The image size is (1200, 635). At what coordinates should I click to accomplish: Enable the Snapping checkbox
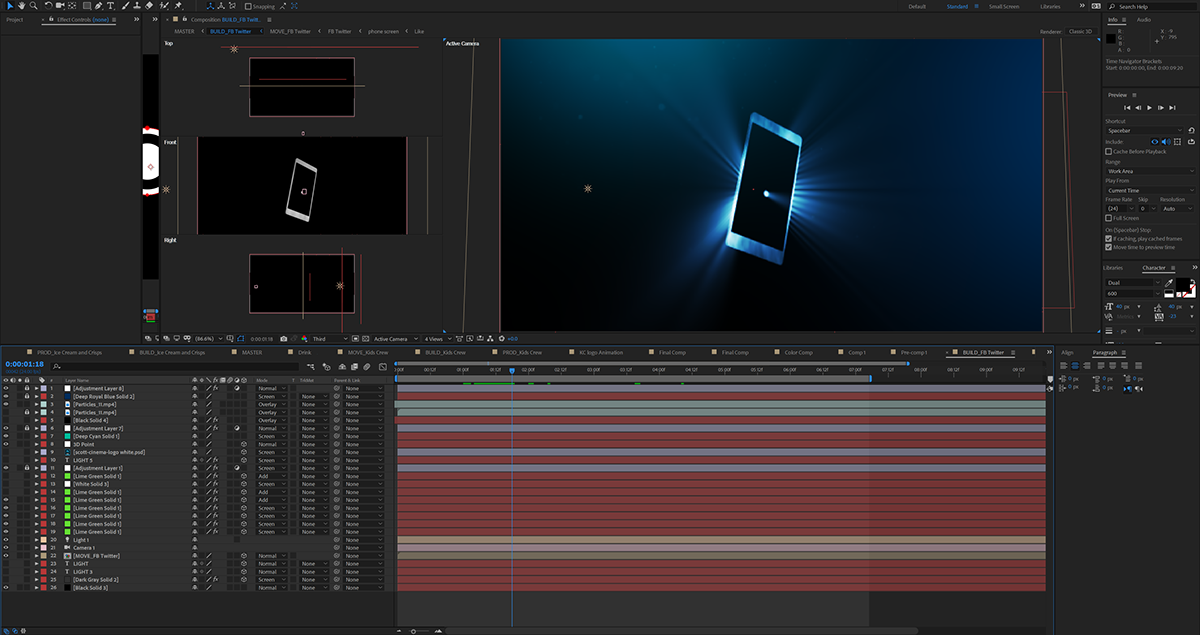pyautogui.click(x=247, y=6)
